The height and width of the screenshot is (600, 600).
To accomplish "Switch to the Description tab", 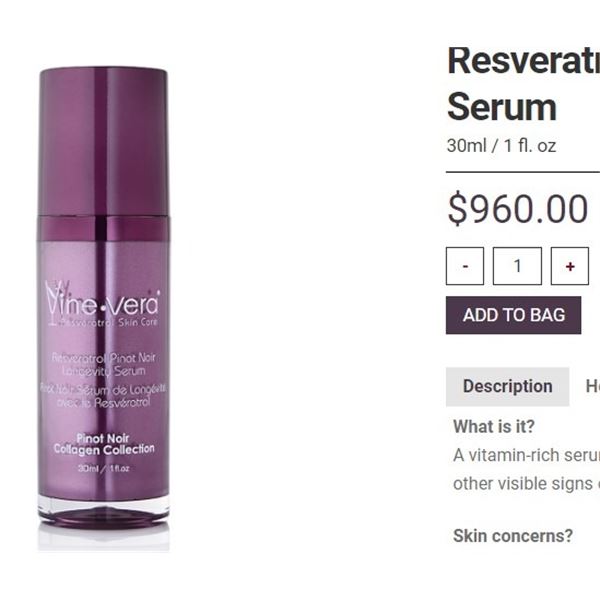I will 507,386.
